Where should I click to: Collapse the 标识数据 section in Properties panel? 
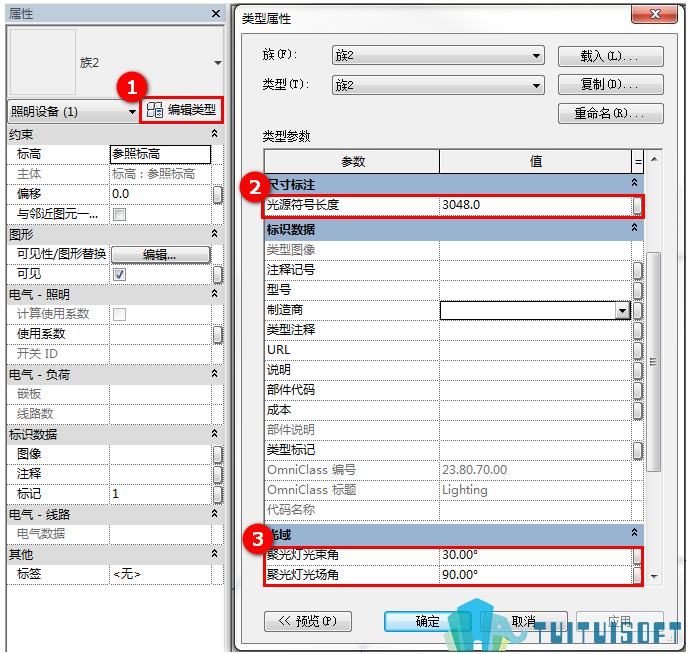pyautogui.click(x=214, y=434)
